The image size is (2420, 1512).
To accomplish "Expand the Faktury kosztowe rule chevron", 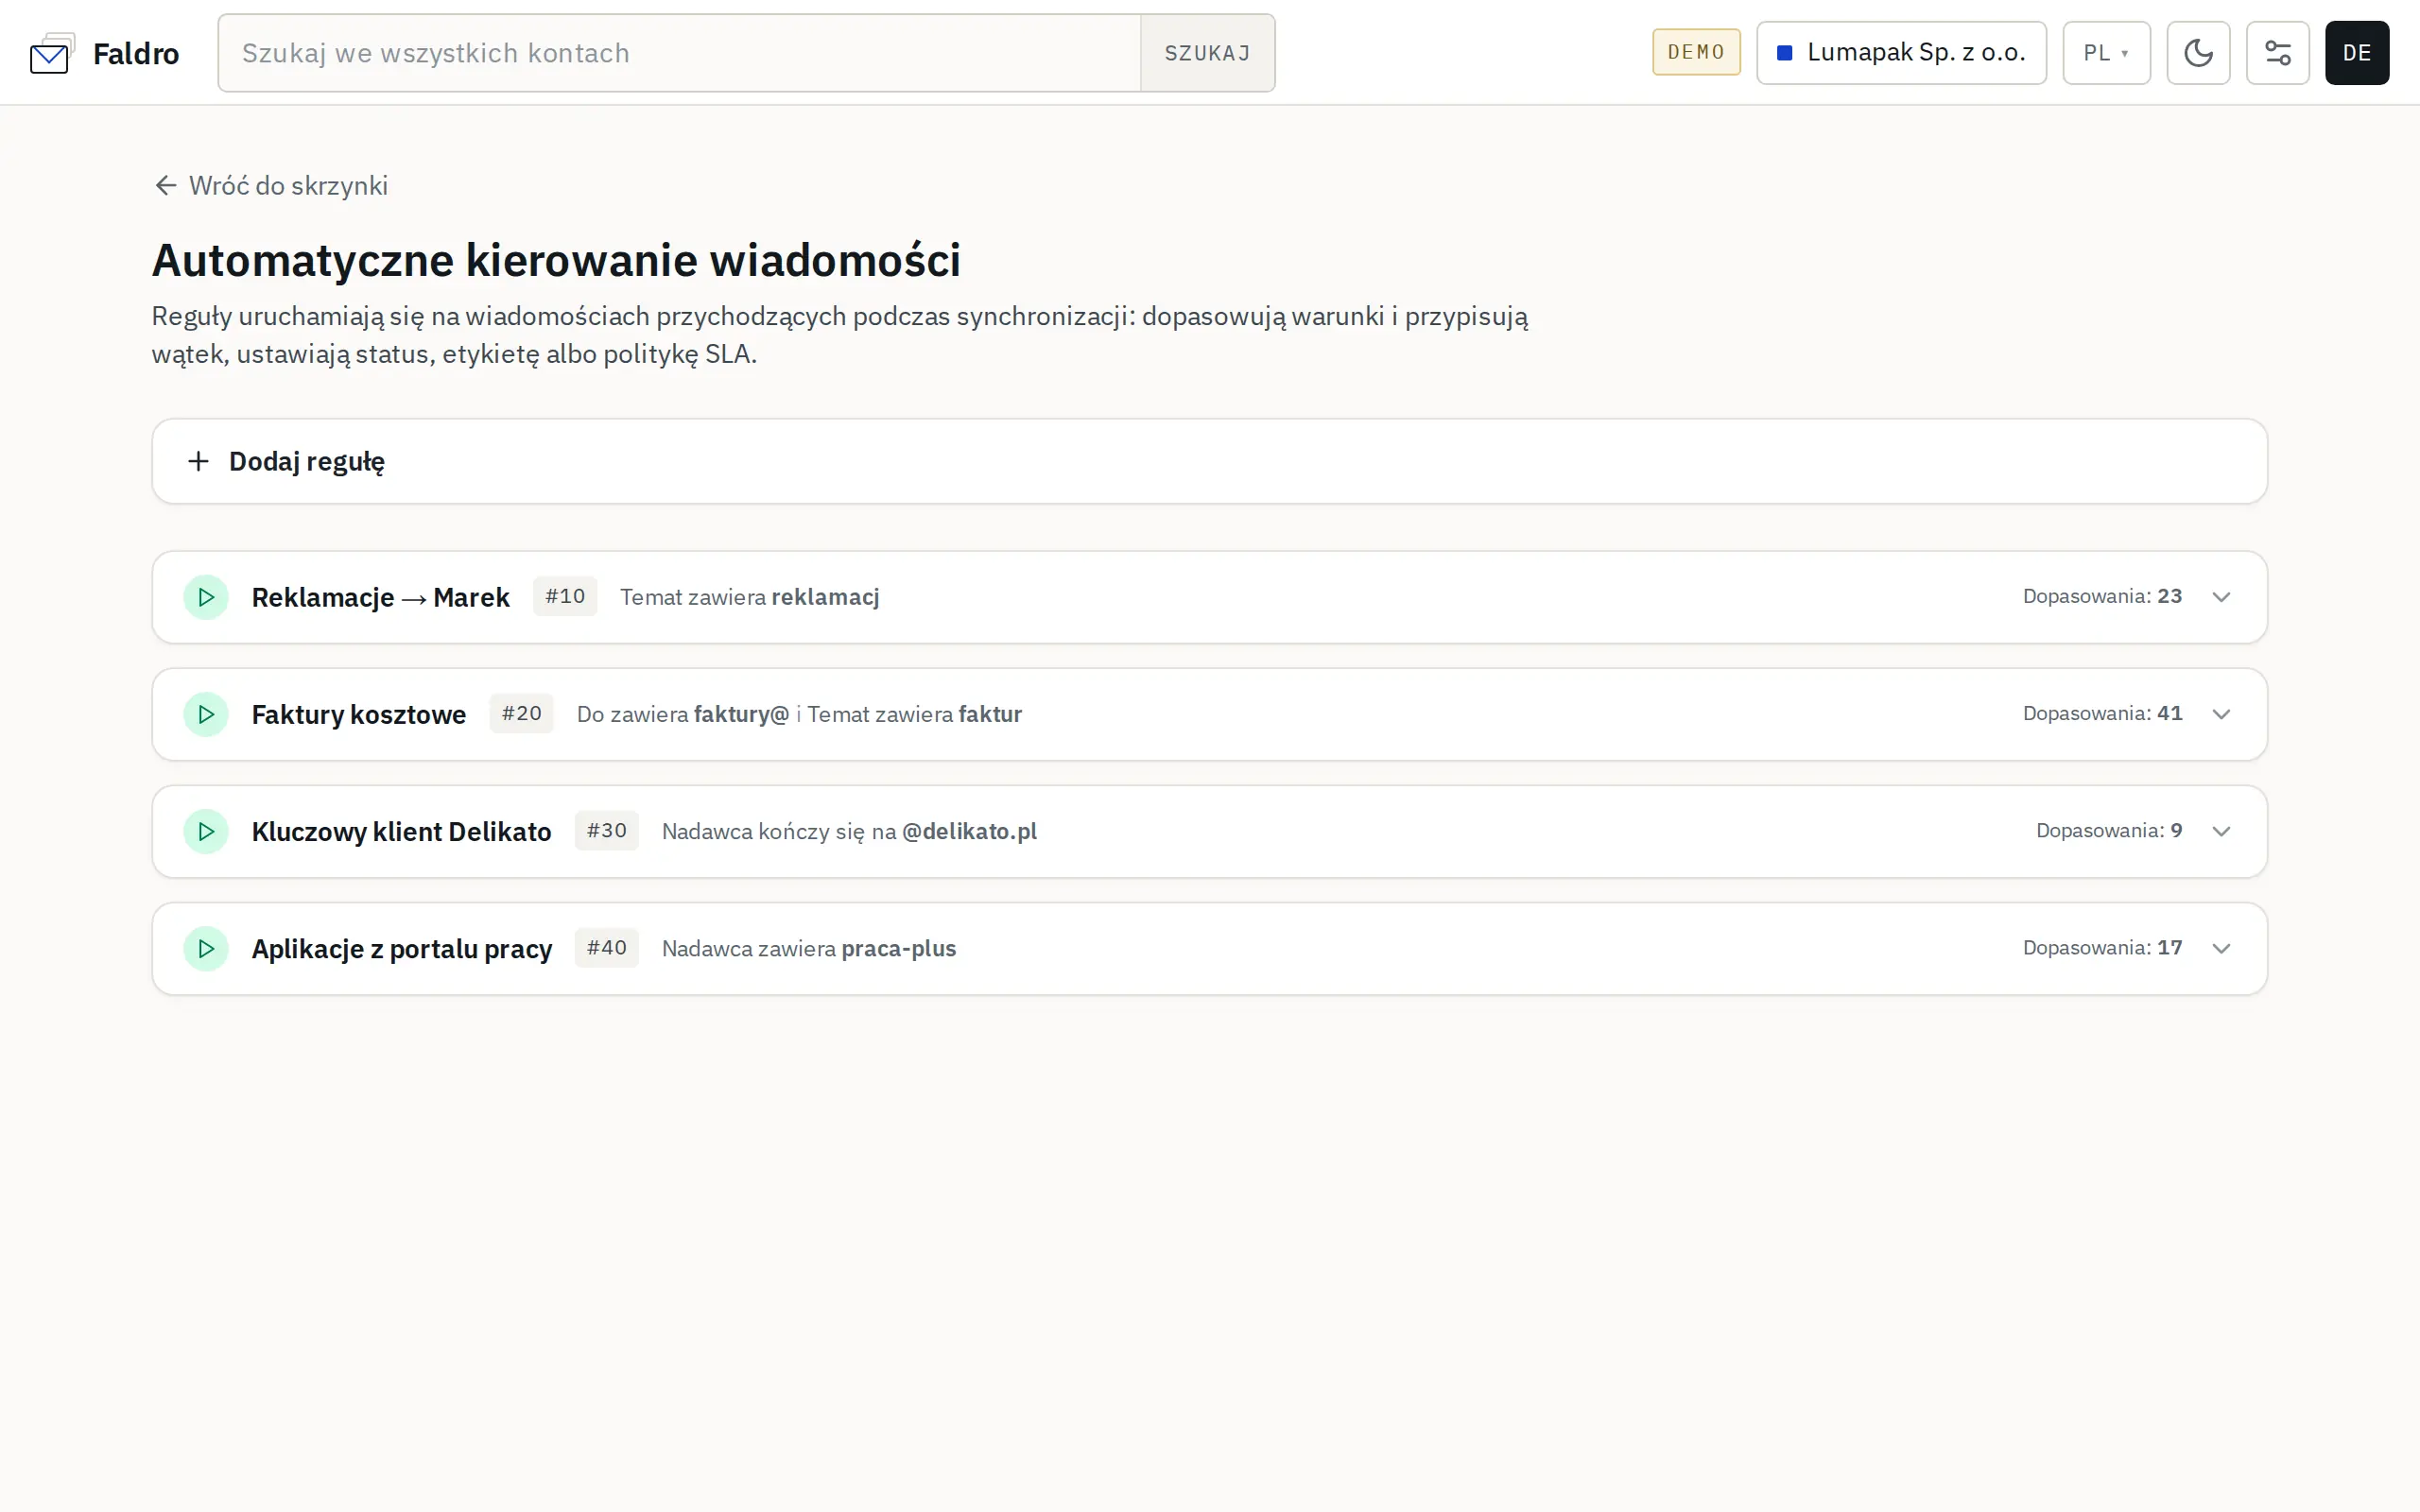I will 2221,714.
